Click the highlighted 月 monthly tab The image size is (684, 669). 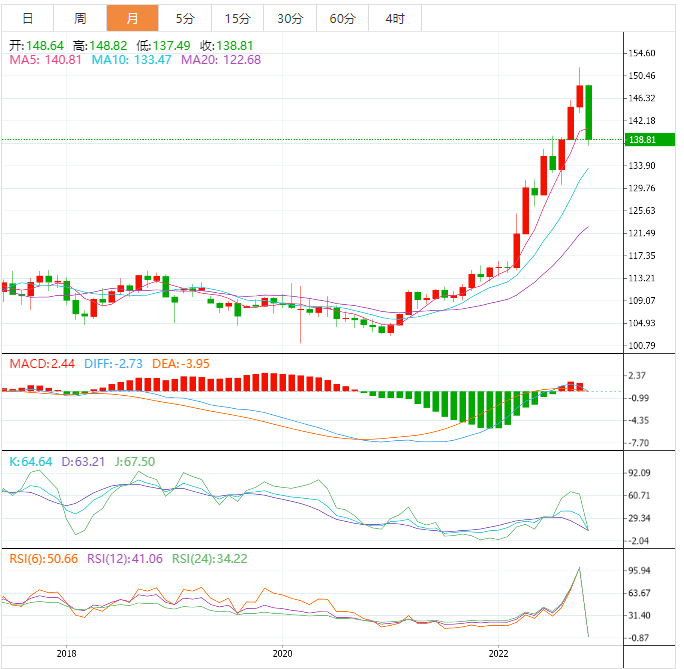(132, 18)
